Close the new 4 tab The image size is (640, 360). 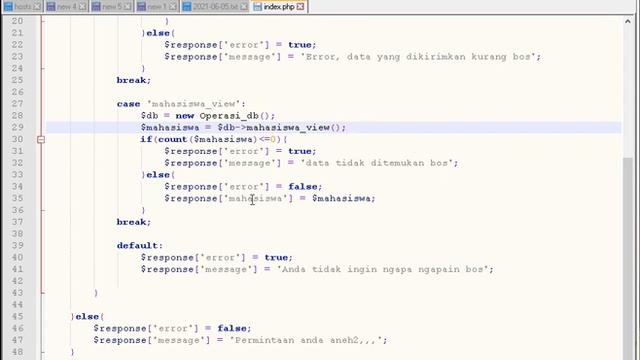82,7
